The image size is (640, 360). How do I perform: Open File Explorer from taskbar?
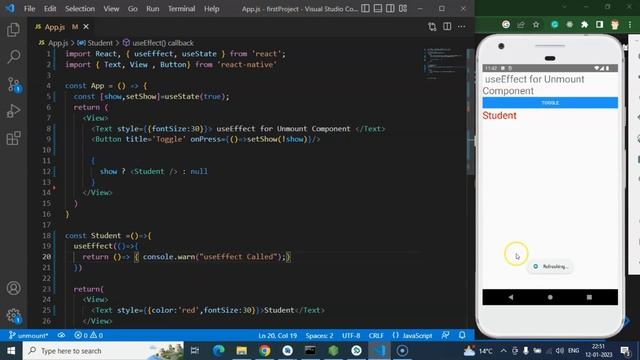coord(242,351)
